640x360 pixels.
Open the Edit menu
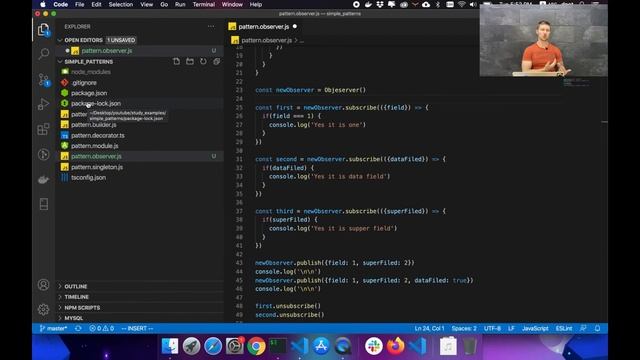point(96,4)
